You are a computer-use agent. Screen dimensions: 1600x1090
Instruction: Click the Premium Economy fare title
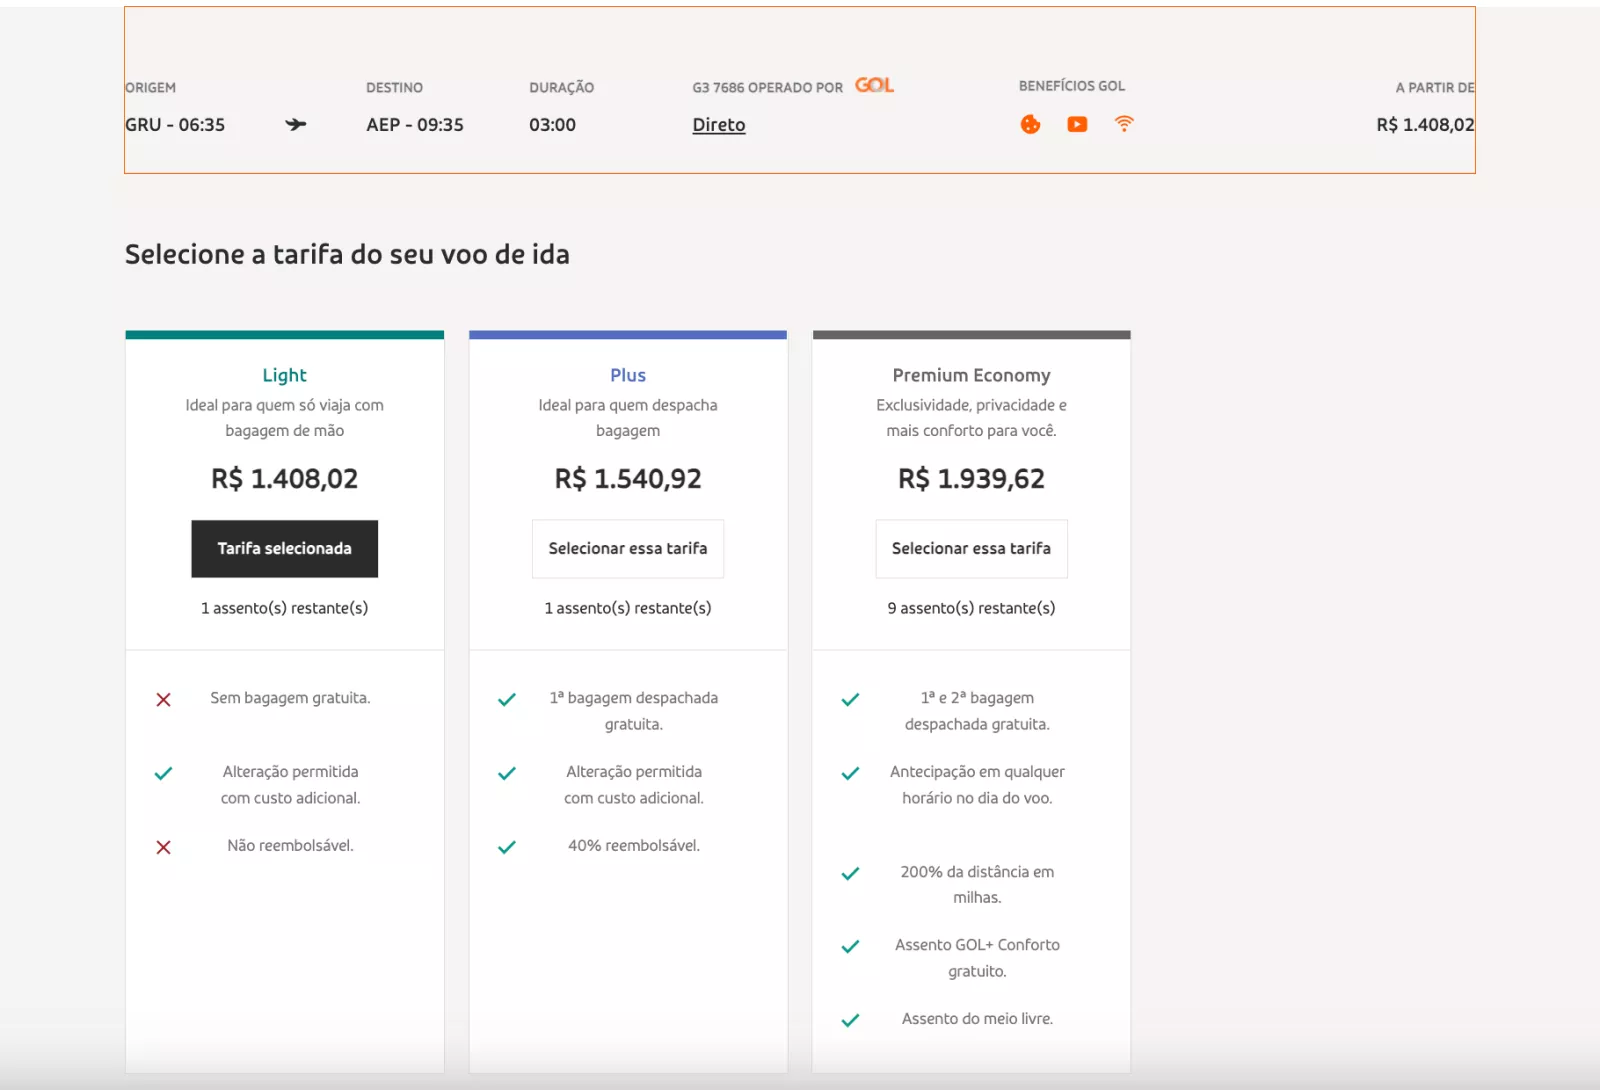972,375
